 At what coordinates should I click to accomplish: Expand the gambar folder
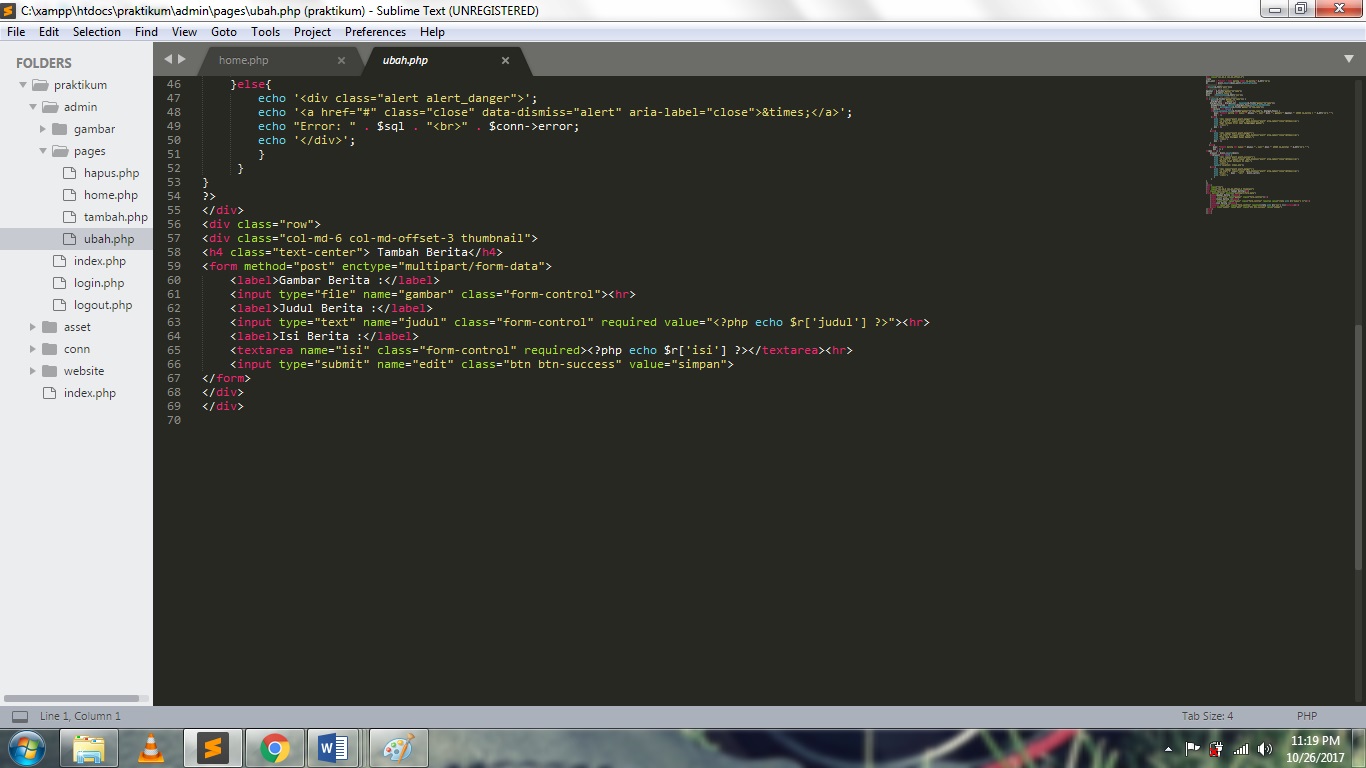pyautogui.click(x=43, y=129)
